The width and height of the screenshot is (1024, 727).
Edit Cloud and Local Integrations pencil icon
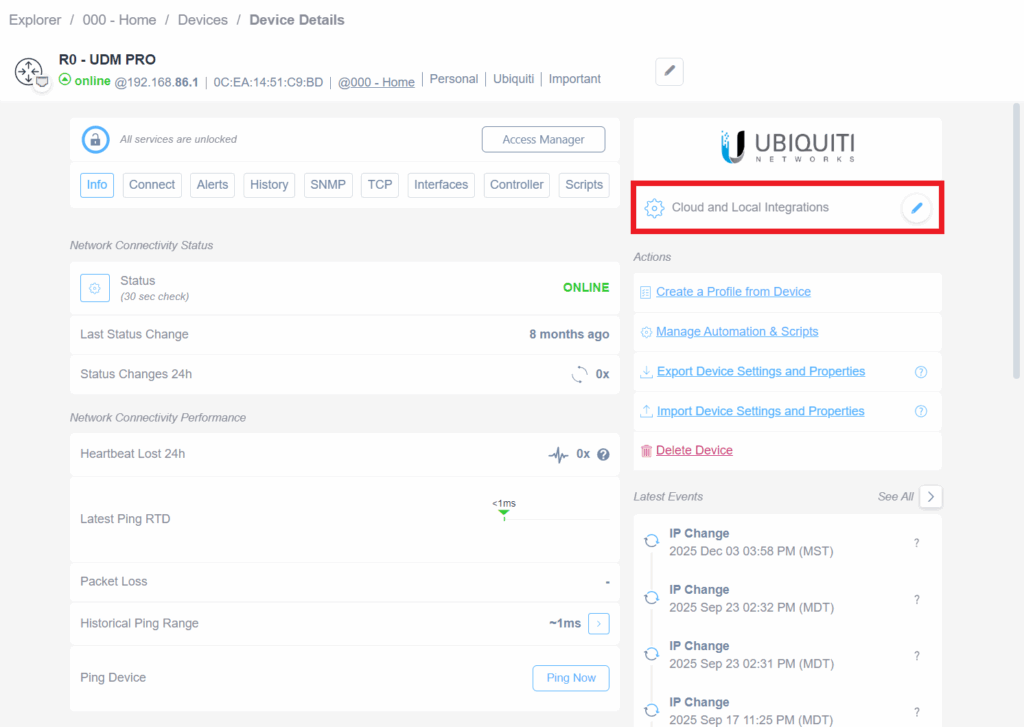point(916,208)
